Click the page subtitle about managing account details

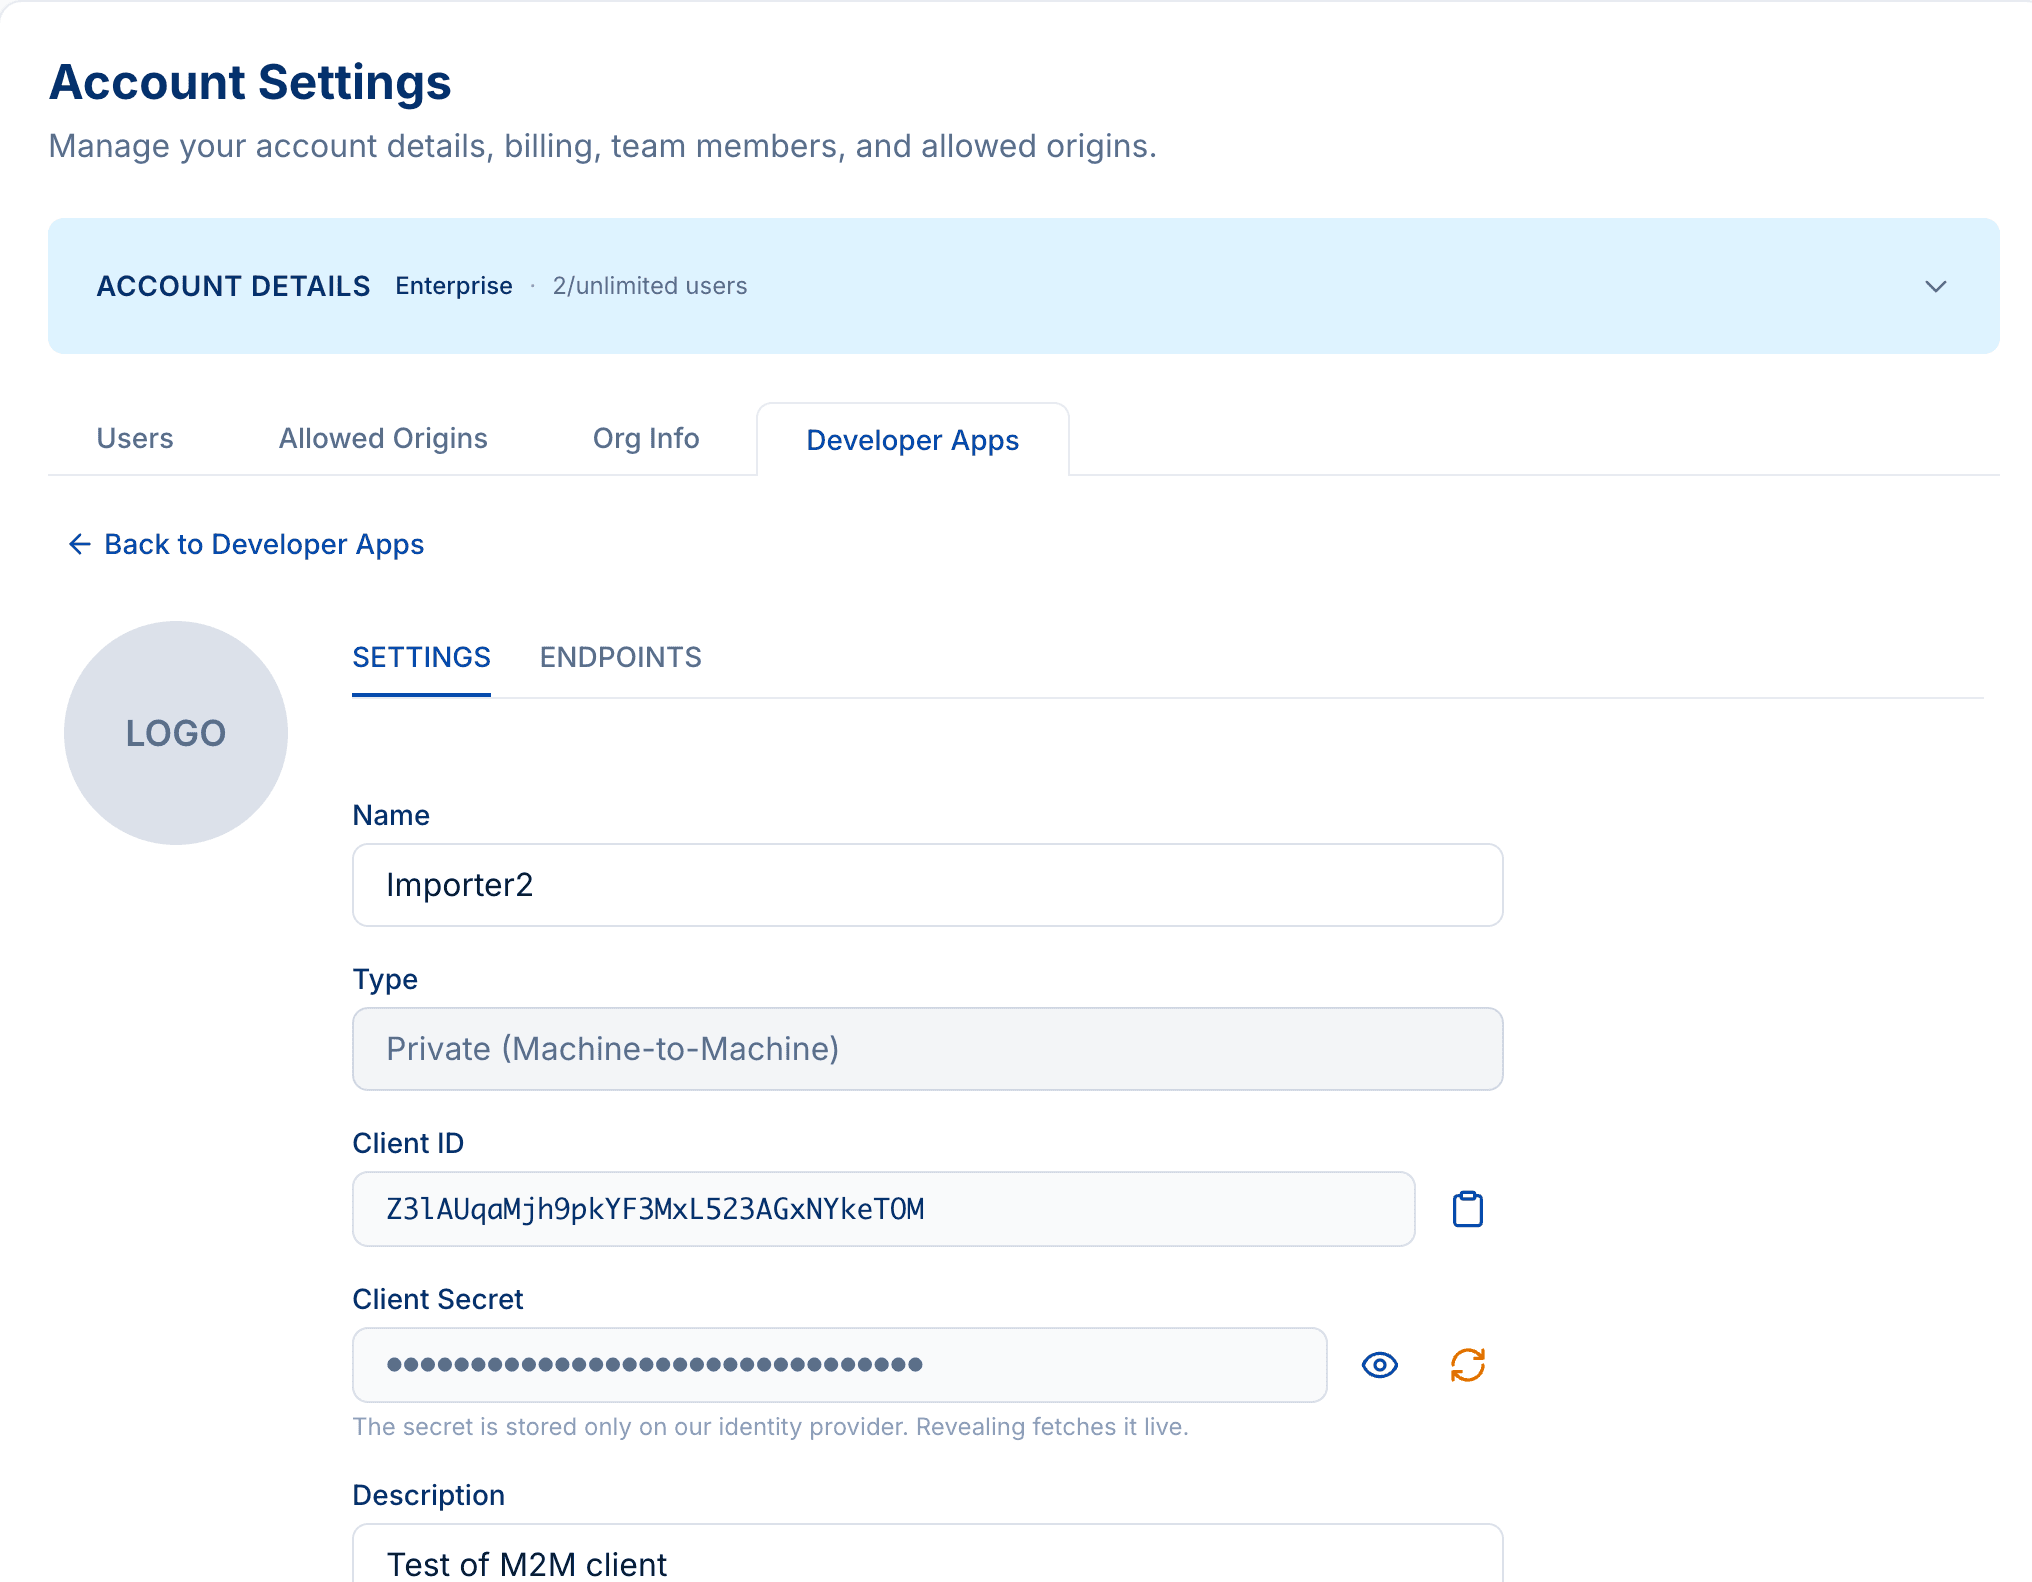[x=603, y=146]
